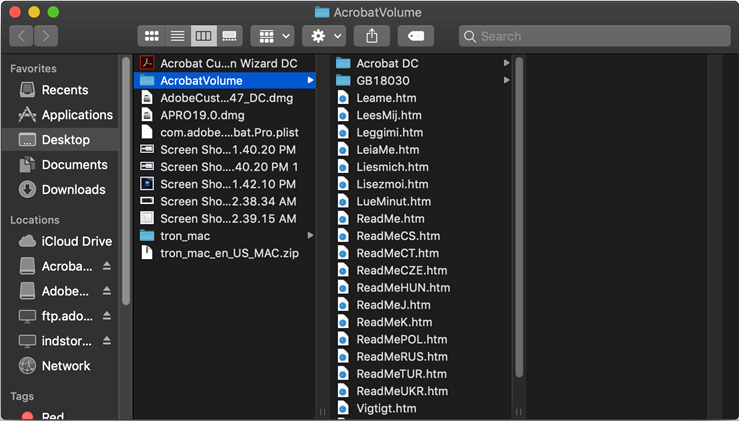Select LeiaMe.htm file
This screenshot has height=421, width=739.
click(421, 149)
